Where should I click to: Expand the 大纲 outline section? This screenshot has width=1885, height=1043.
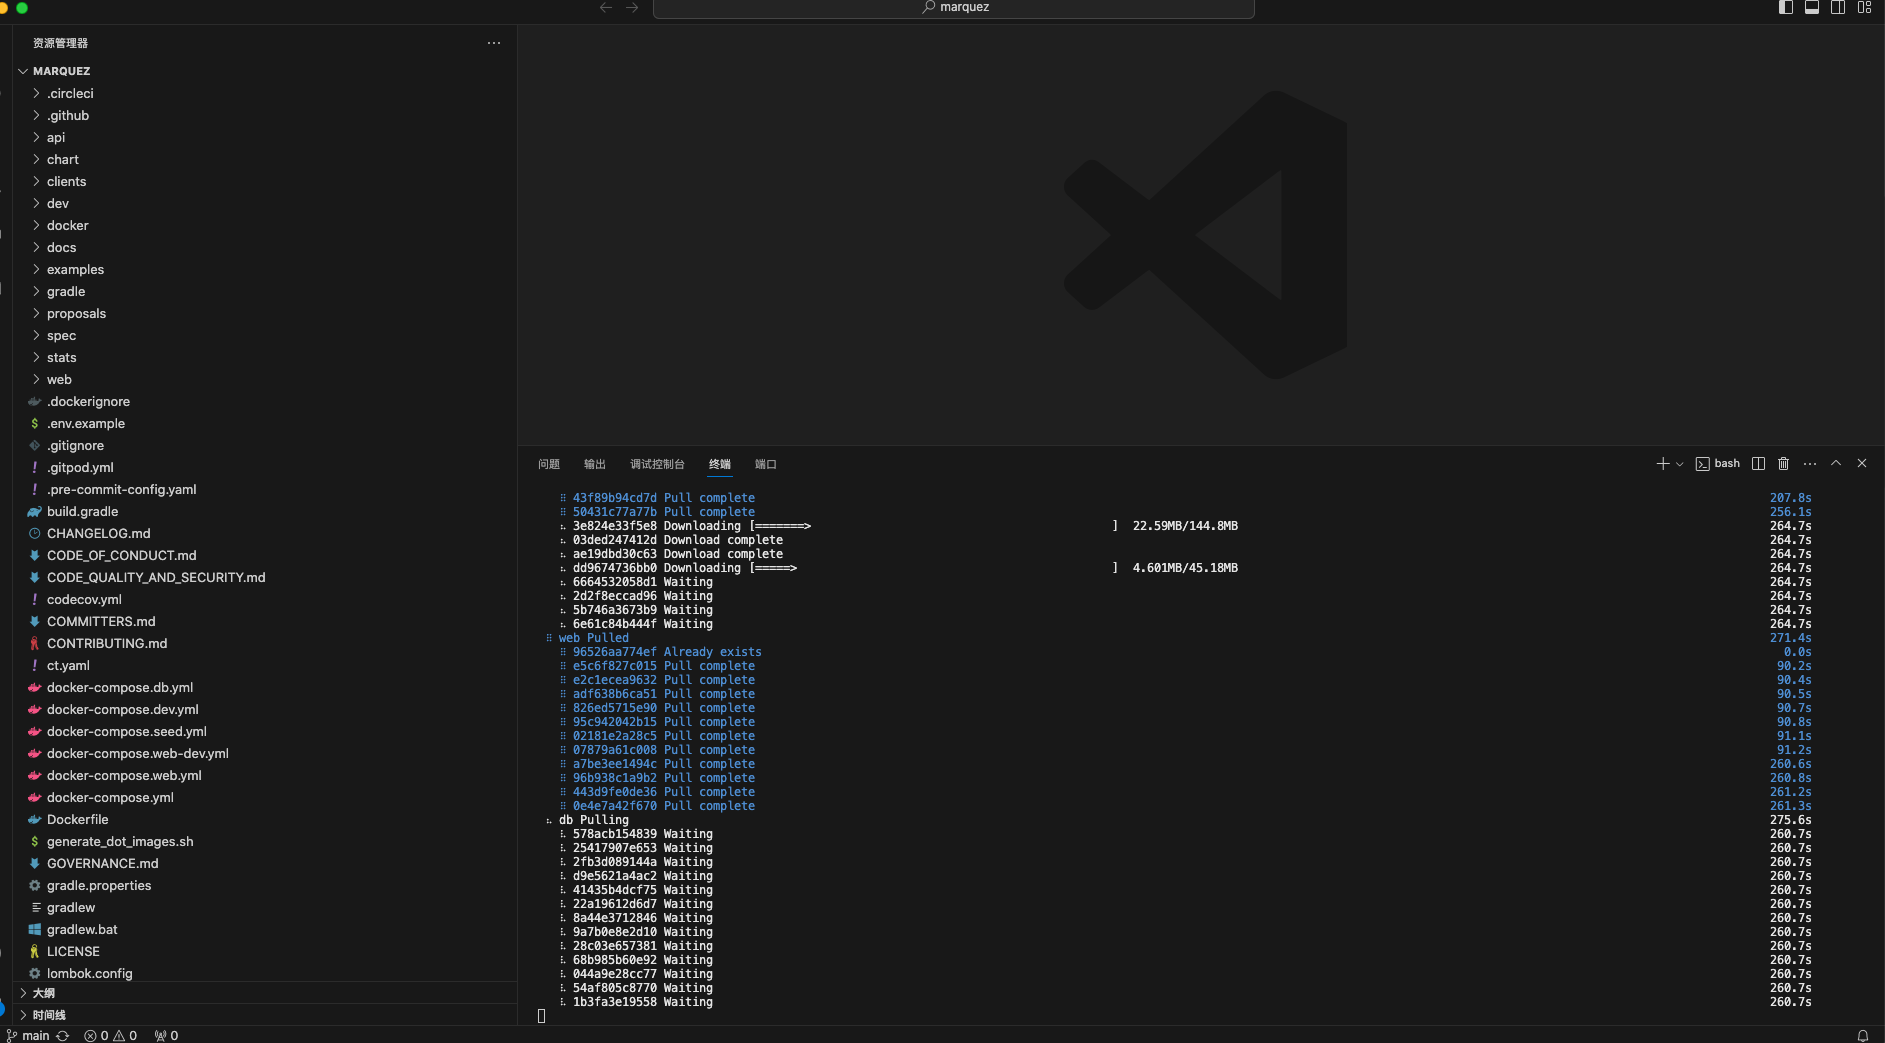click(x=264, y=993)
